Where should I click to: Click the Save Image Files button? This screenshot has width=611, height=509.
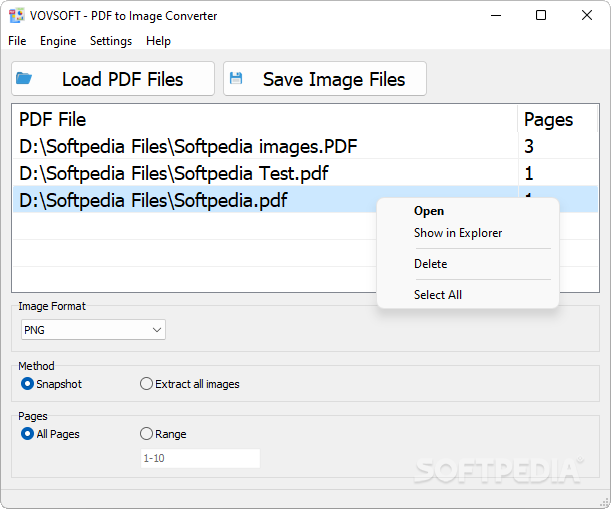point(325,79)
